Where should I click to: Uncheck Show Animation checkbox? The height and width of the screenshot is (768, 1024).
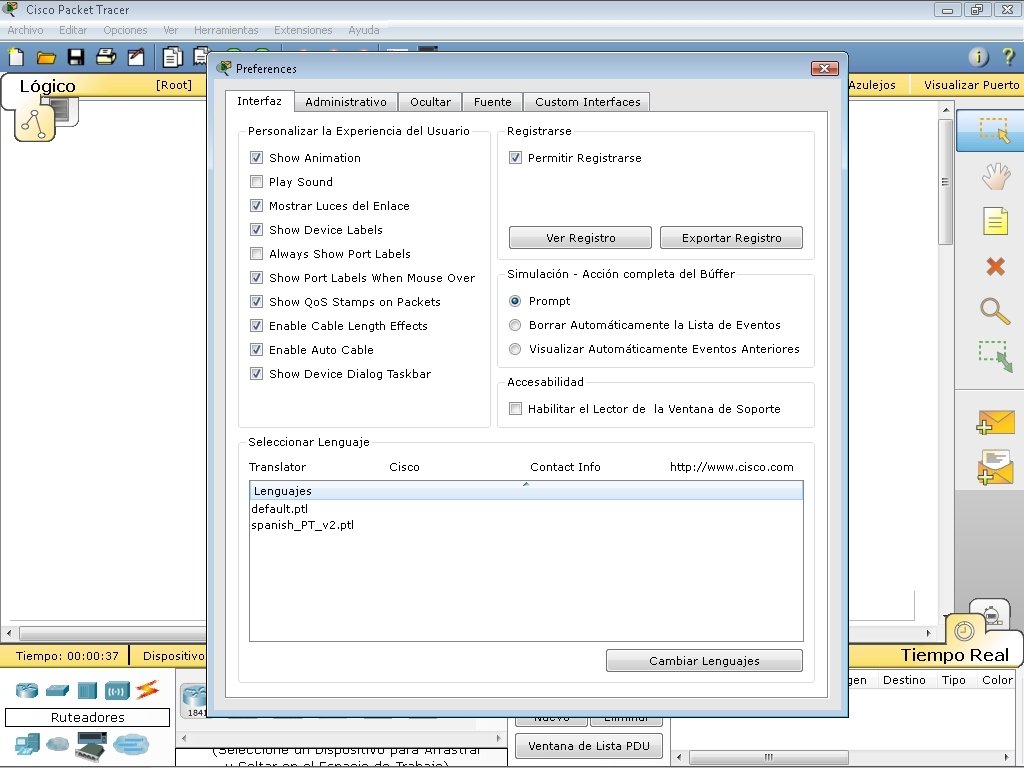point(257,157)
